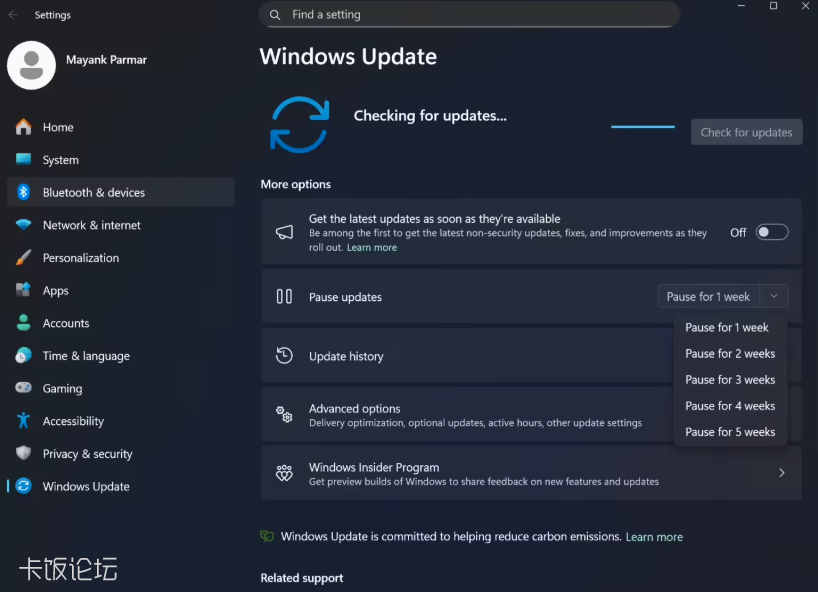The image size is (818, 592).
Task: Click the Apps icon in sidebar
Action: pyautogui.click(x=23, y=290)
